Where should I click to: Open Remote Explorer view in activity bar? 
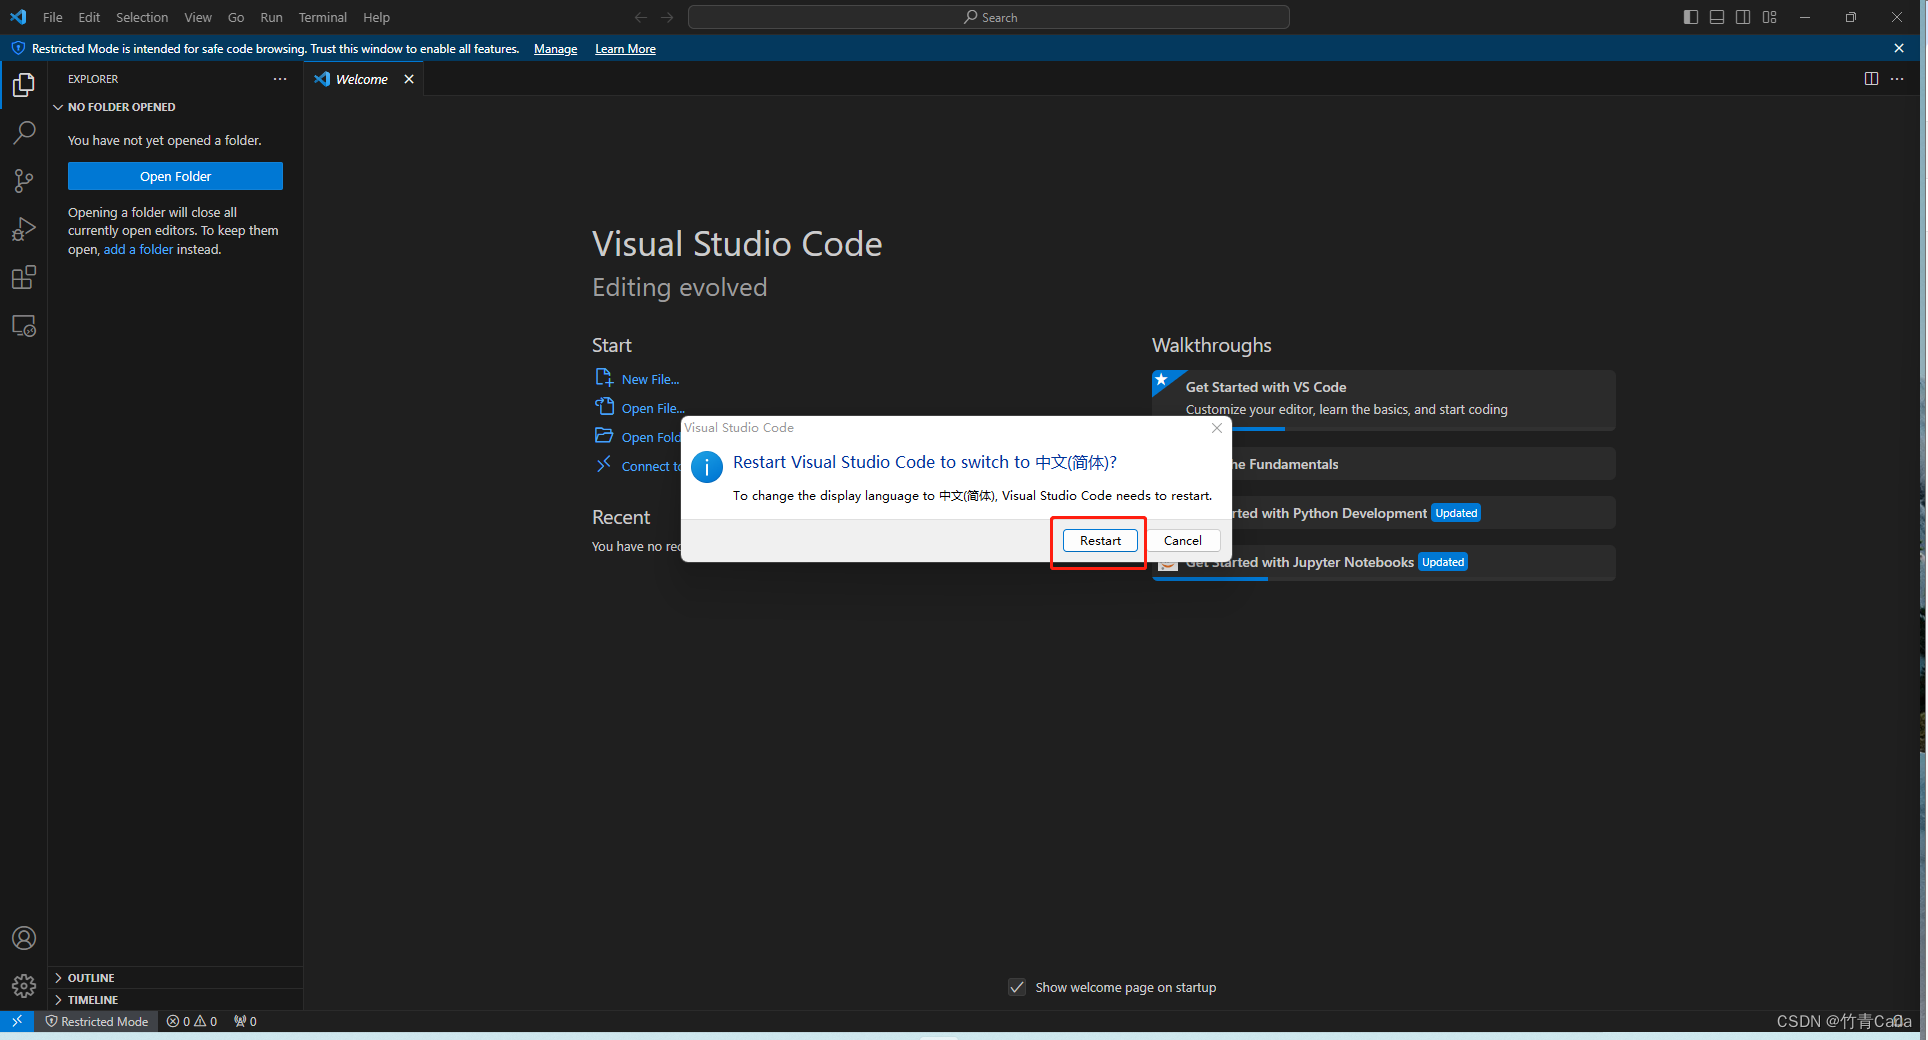coord(24,326)
